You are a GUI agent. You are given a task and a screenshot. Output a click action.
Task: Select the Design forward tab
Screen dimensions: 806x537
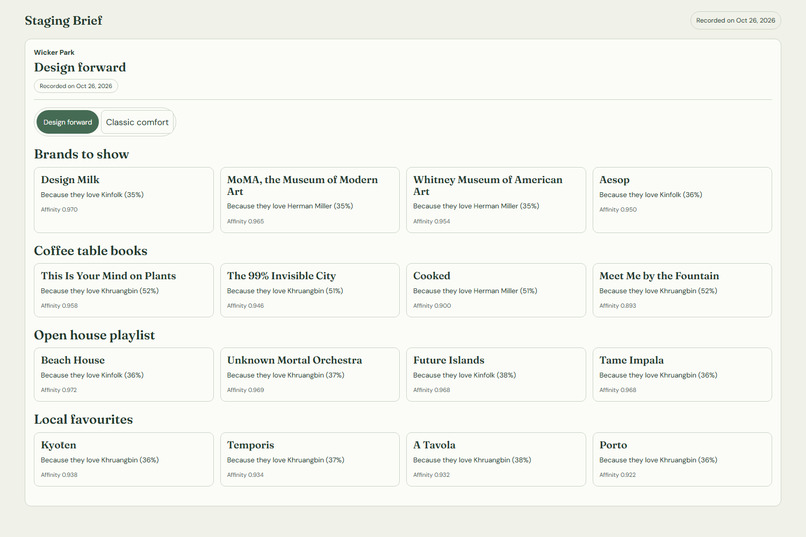click(67, 122)
